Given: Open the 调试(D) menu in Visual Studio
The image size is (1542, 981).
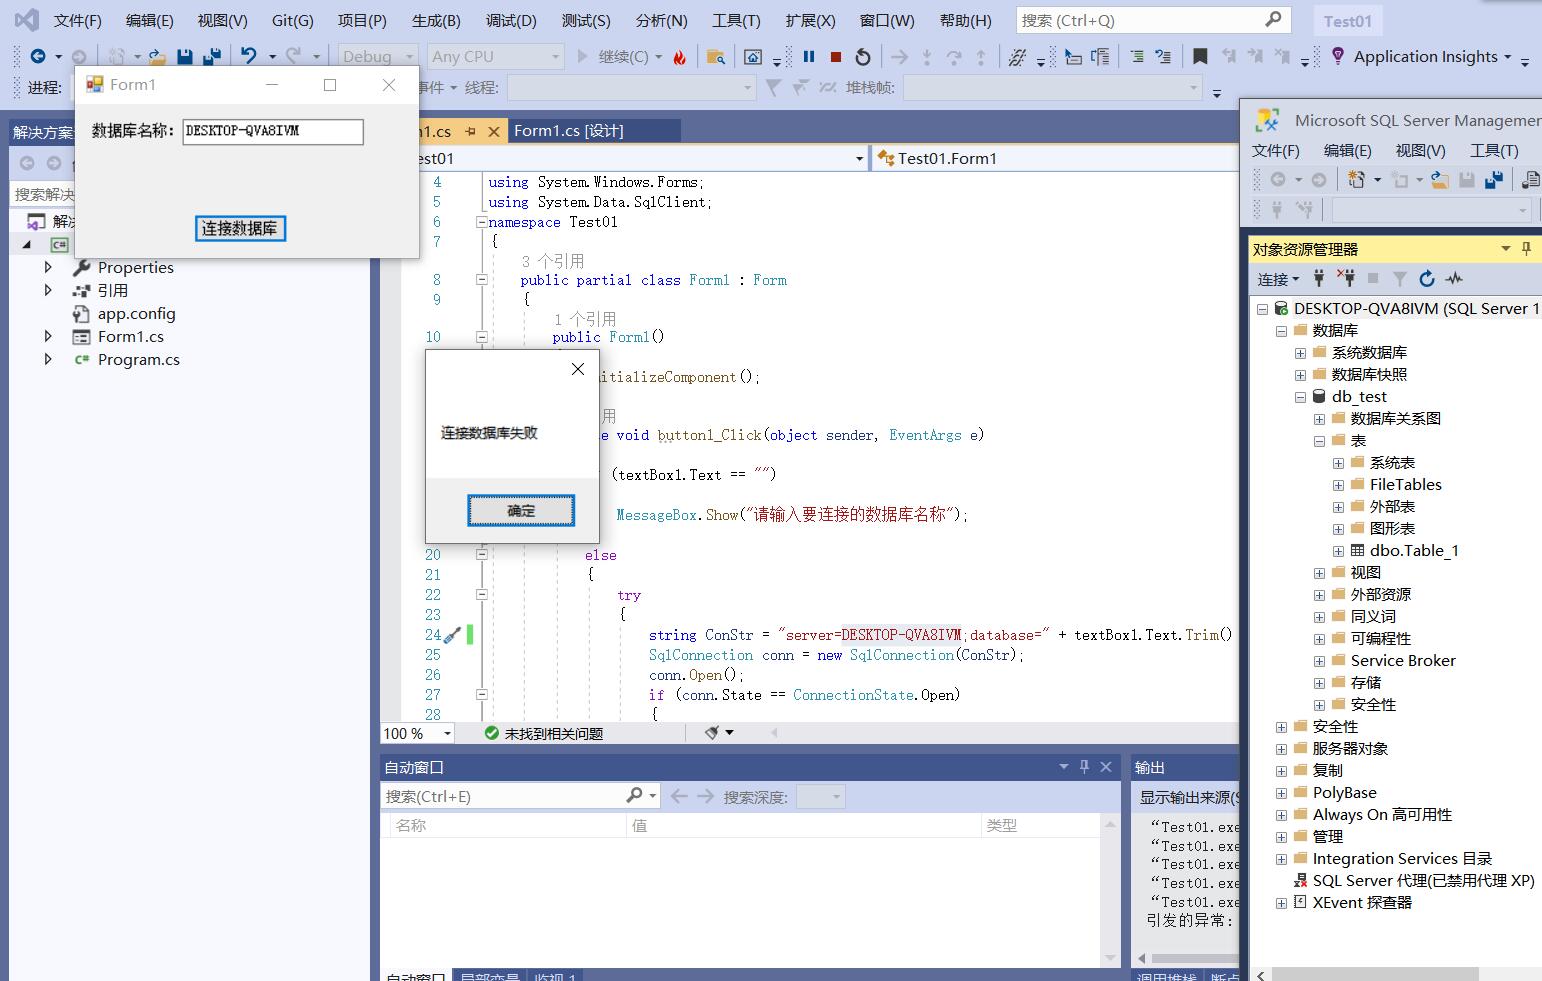Looking at the screenshot, I should point(511,20).
